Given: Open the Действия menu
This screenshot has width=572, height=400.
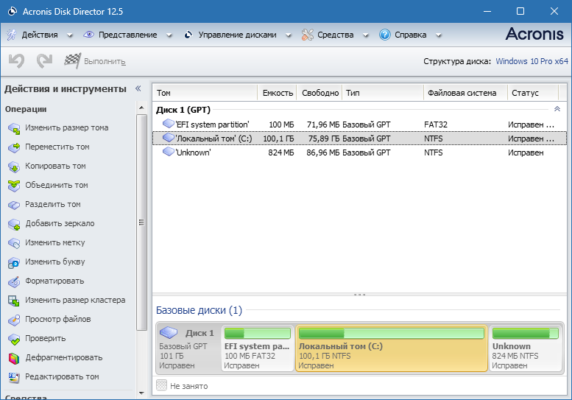Looking at the screenshot, I should pos(40,35).
